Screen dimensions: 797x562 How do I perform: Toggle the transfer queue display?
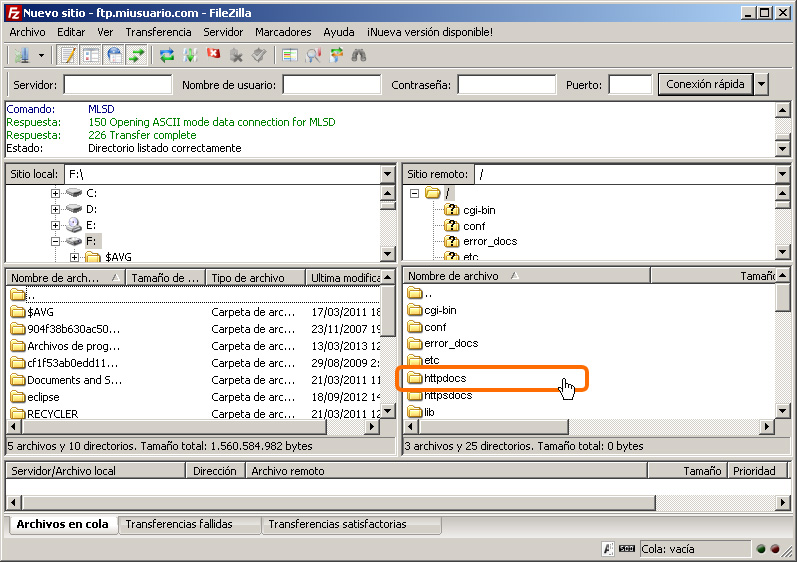[137, 55]
